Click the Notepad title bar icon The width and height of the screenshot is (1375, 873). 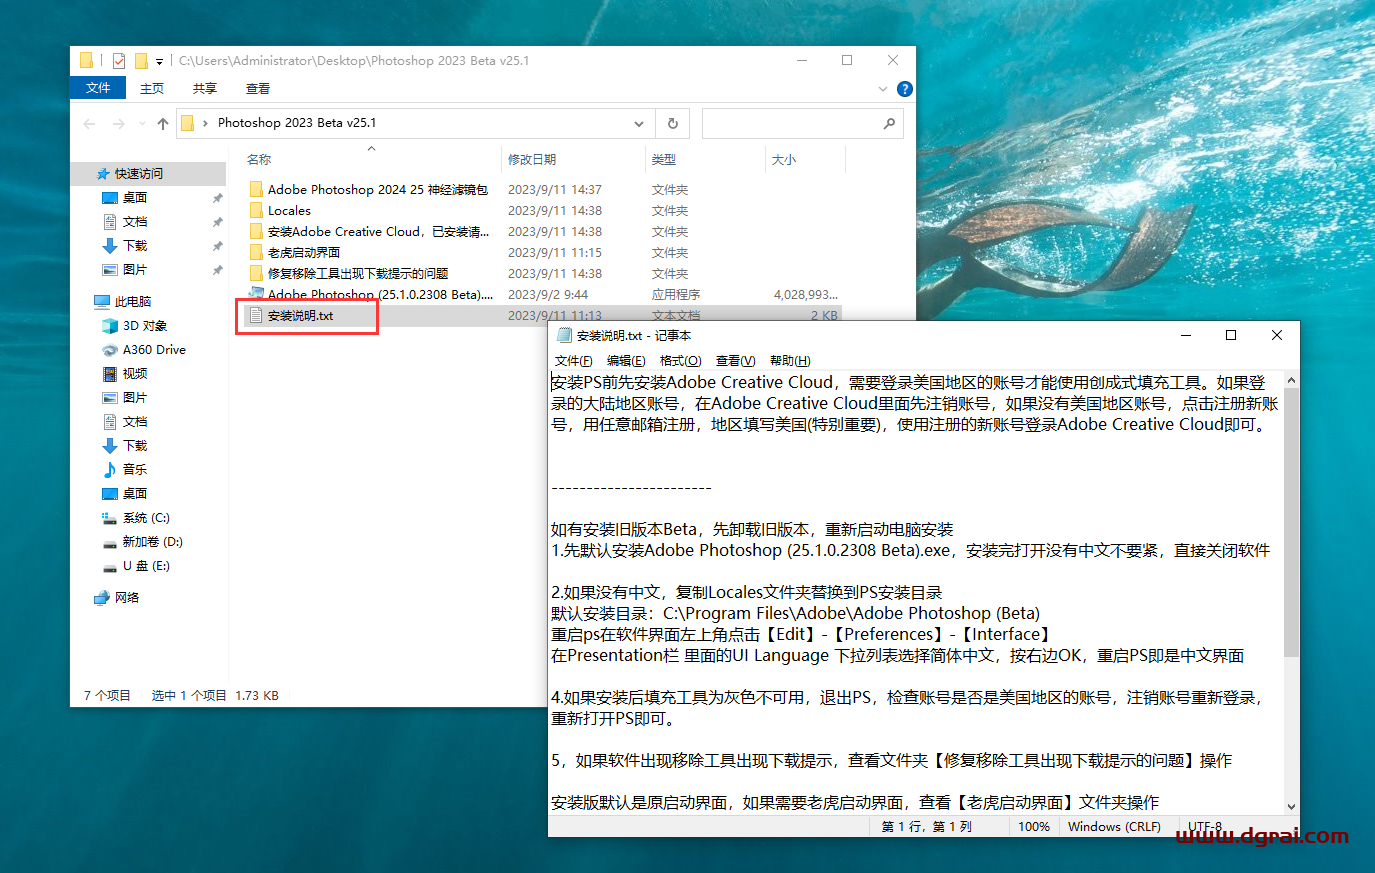click(564, 335)
